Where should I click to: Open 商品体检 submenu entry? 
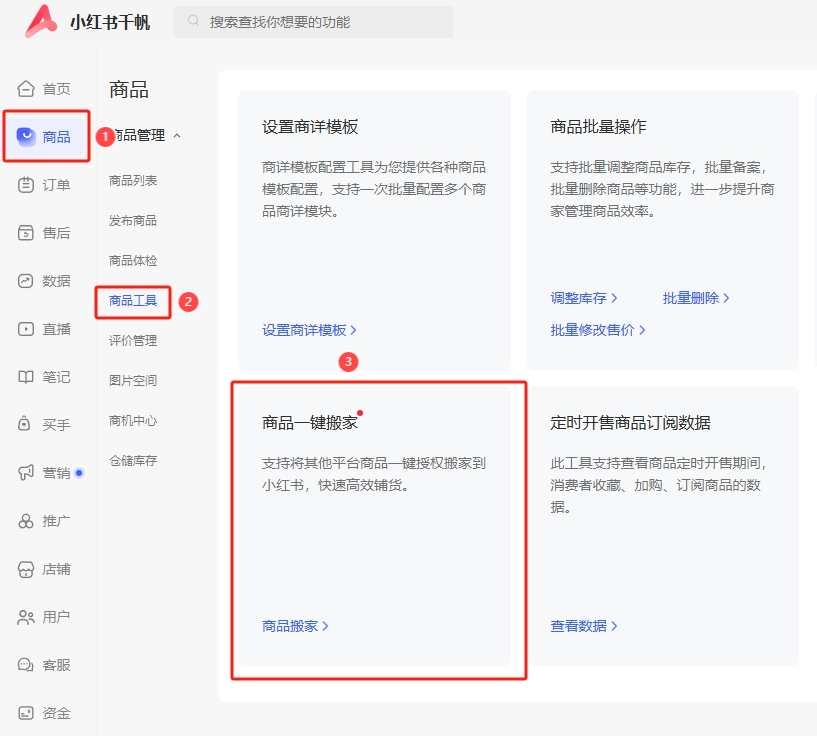click(x=133, y=260)
